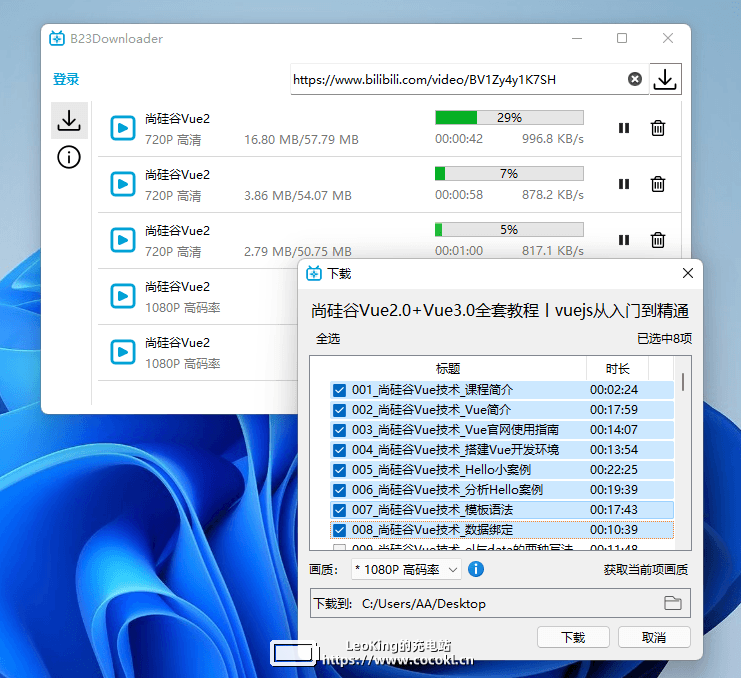741x678 pixels.
Task: Pause the download at 7%
Action: coord(624,184)
